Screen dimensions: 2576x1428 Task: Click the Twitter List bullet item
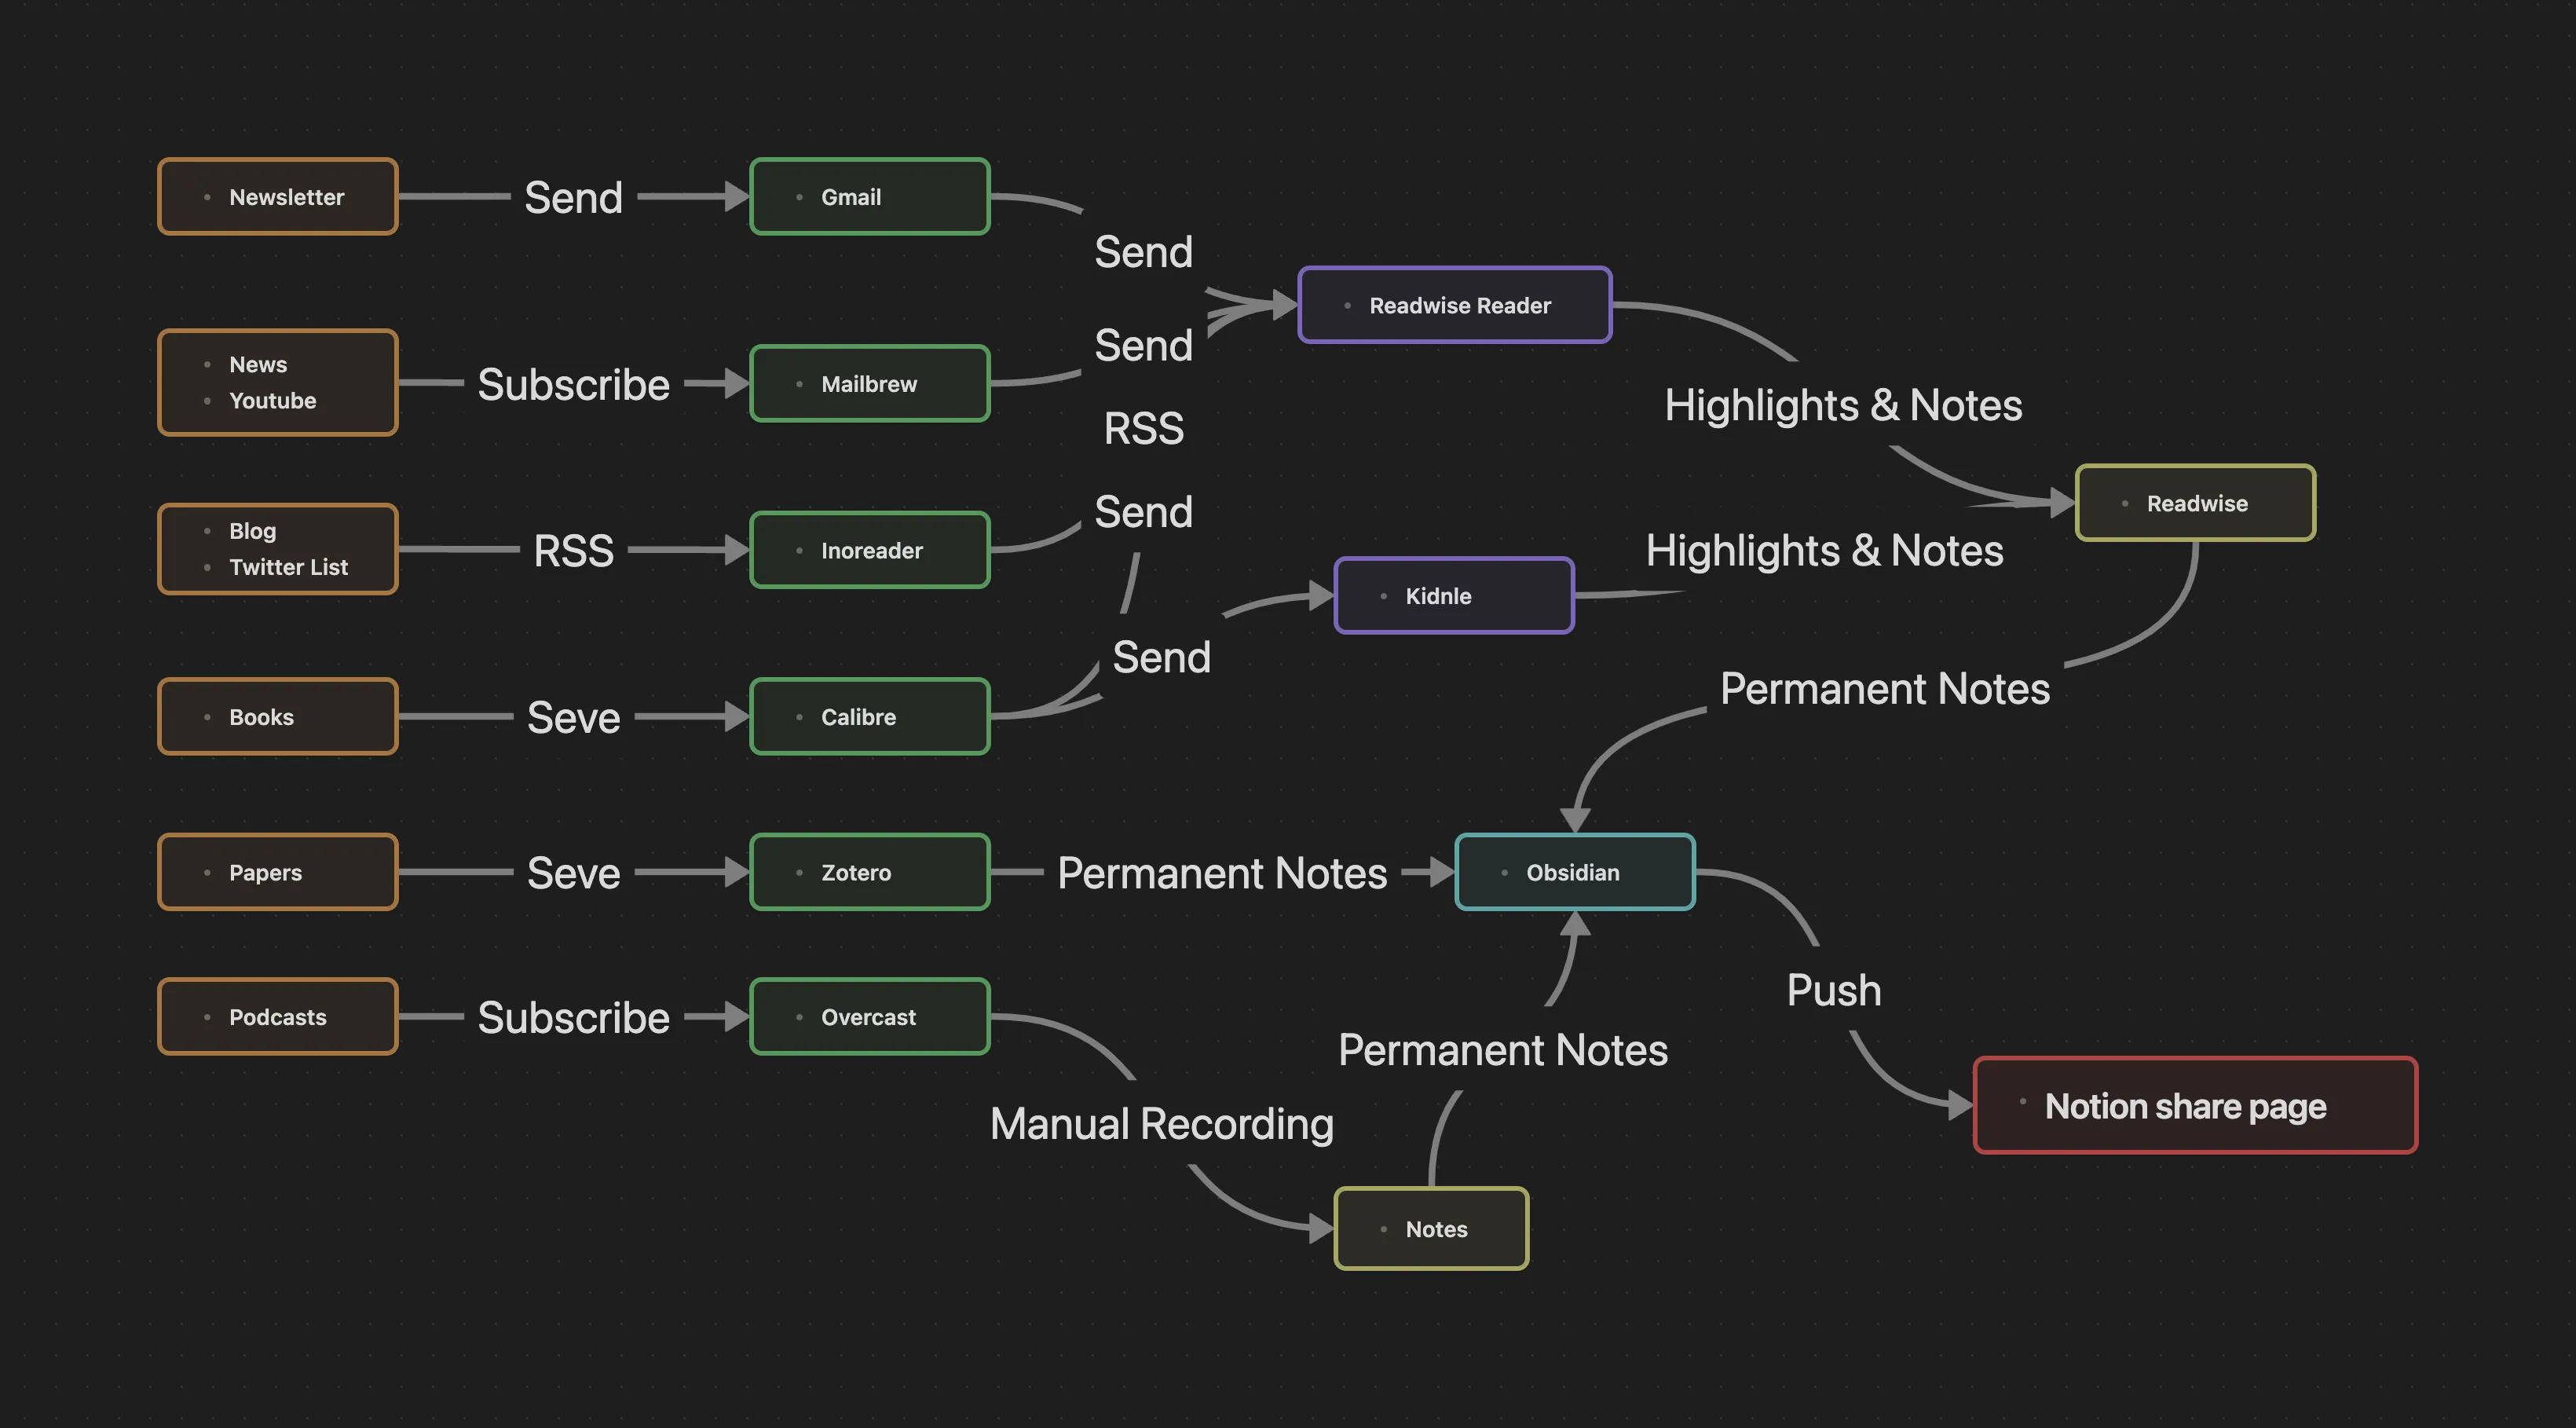point(289,567)
